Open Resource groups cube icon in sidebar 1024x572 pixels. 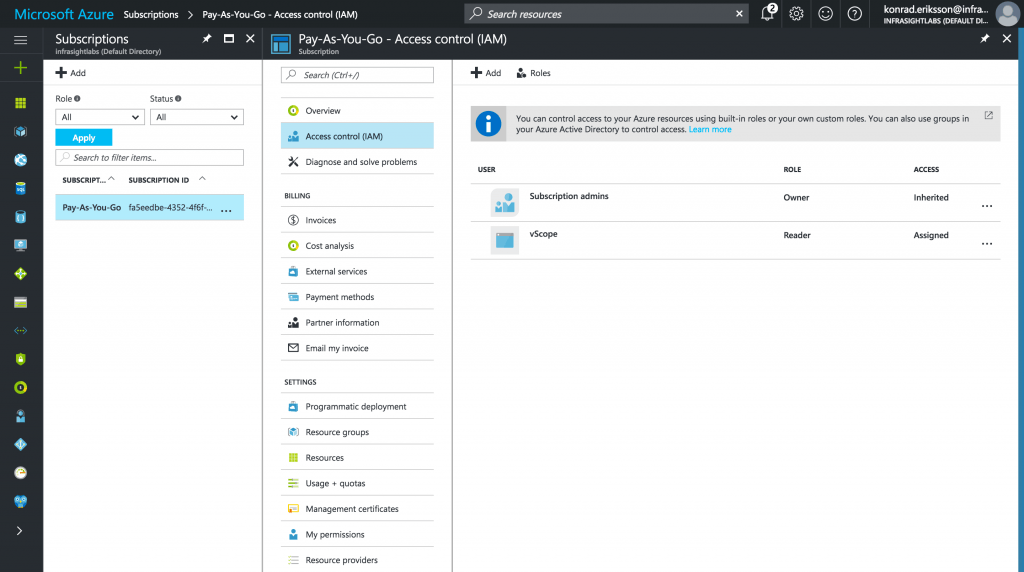(20, 131)
